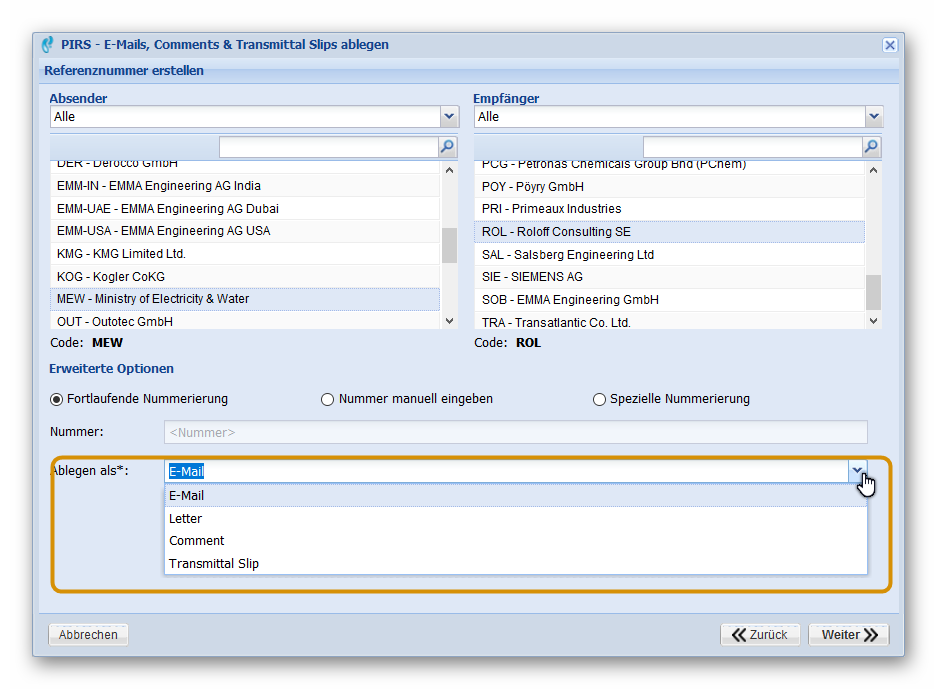Screen dimensions: 937x689
Task: Click the Absender search magnifier icon
Action: click(447, 147)
